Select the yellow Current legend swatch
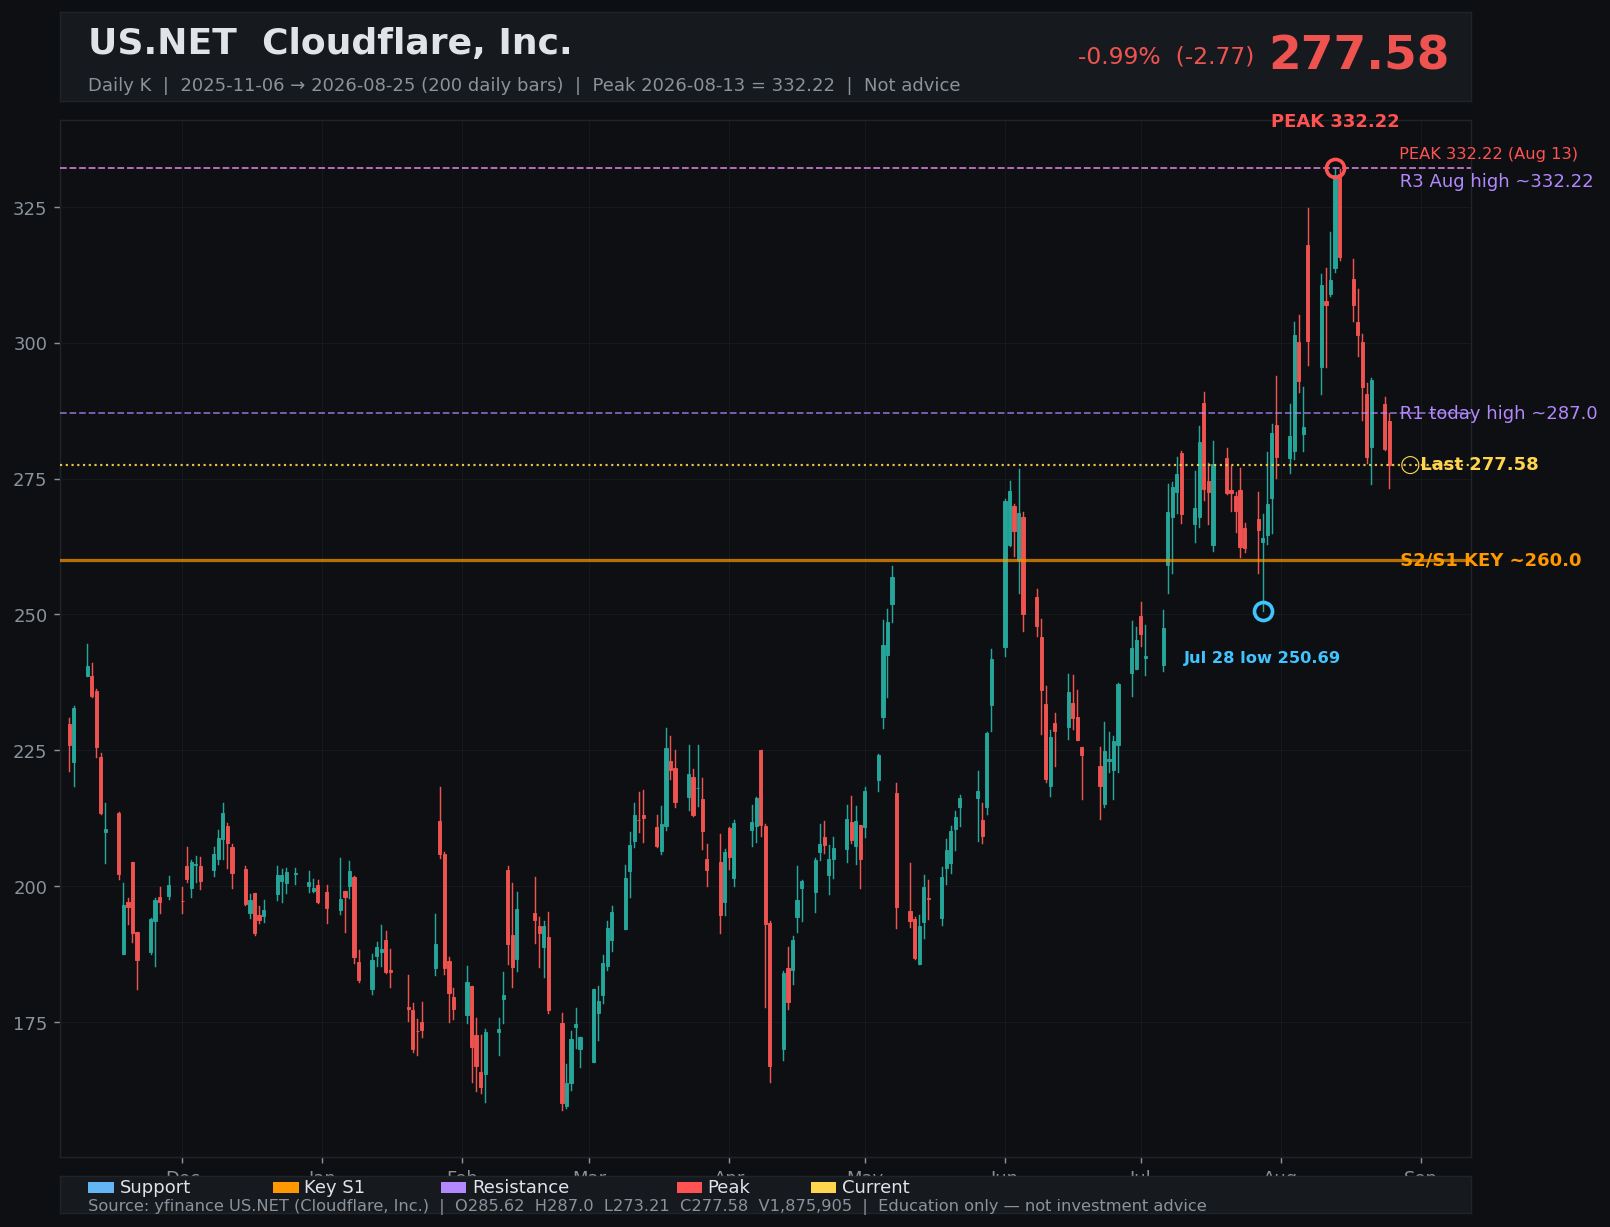Viewport: 1610px width, 1227px height. (823, 1187)
